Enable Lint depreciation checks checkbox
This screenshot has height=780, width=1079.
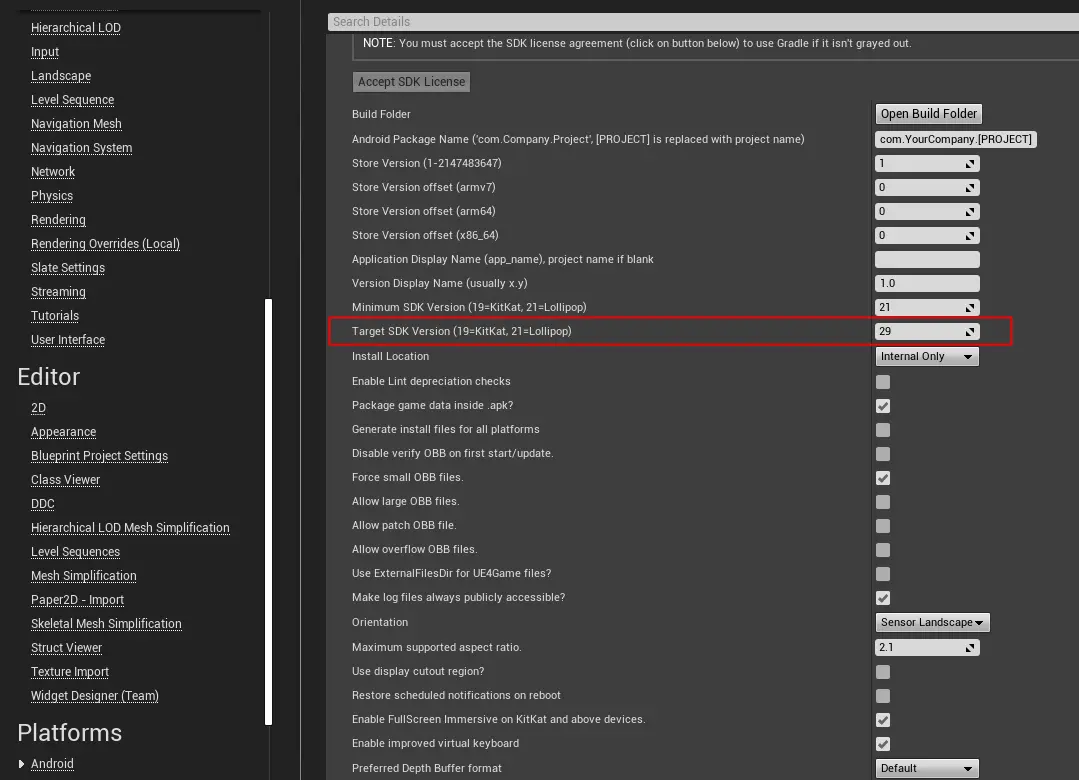click(883, 382)
